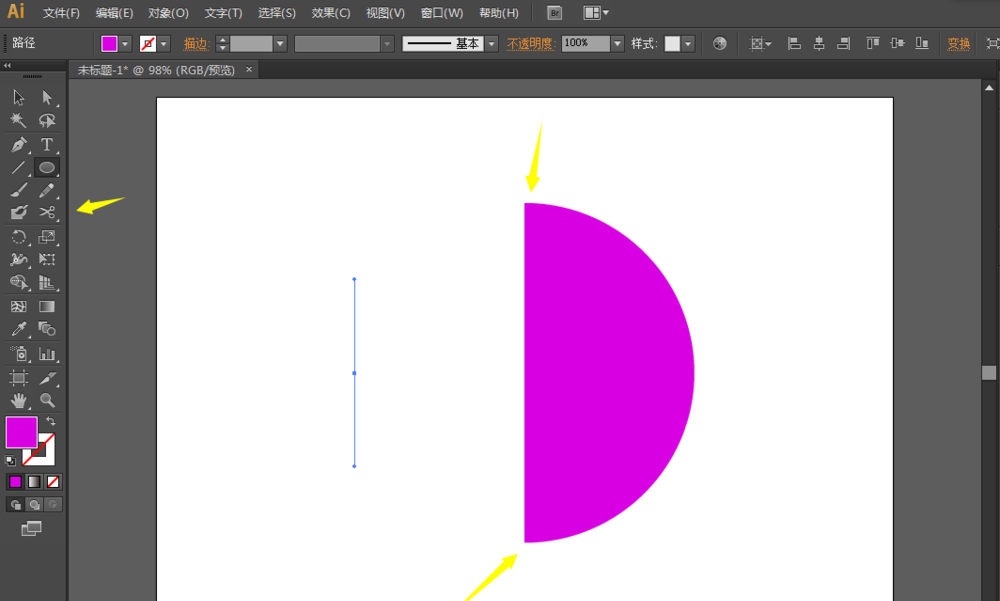Click the magenta fill swatch in toolbox

(21, 432)
